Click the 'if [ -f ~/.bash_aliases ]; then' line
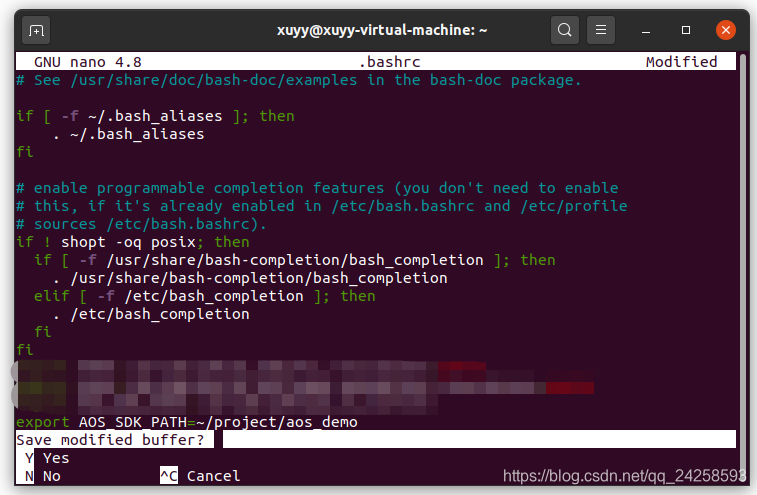The width and height of the screenshot is (757, 495). tap(155, 116)
